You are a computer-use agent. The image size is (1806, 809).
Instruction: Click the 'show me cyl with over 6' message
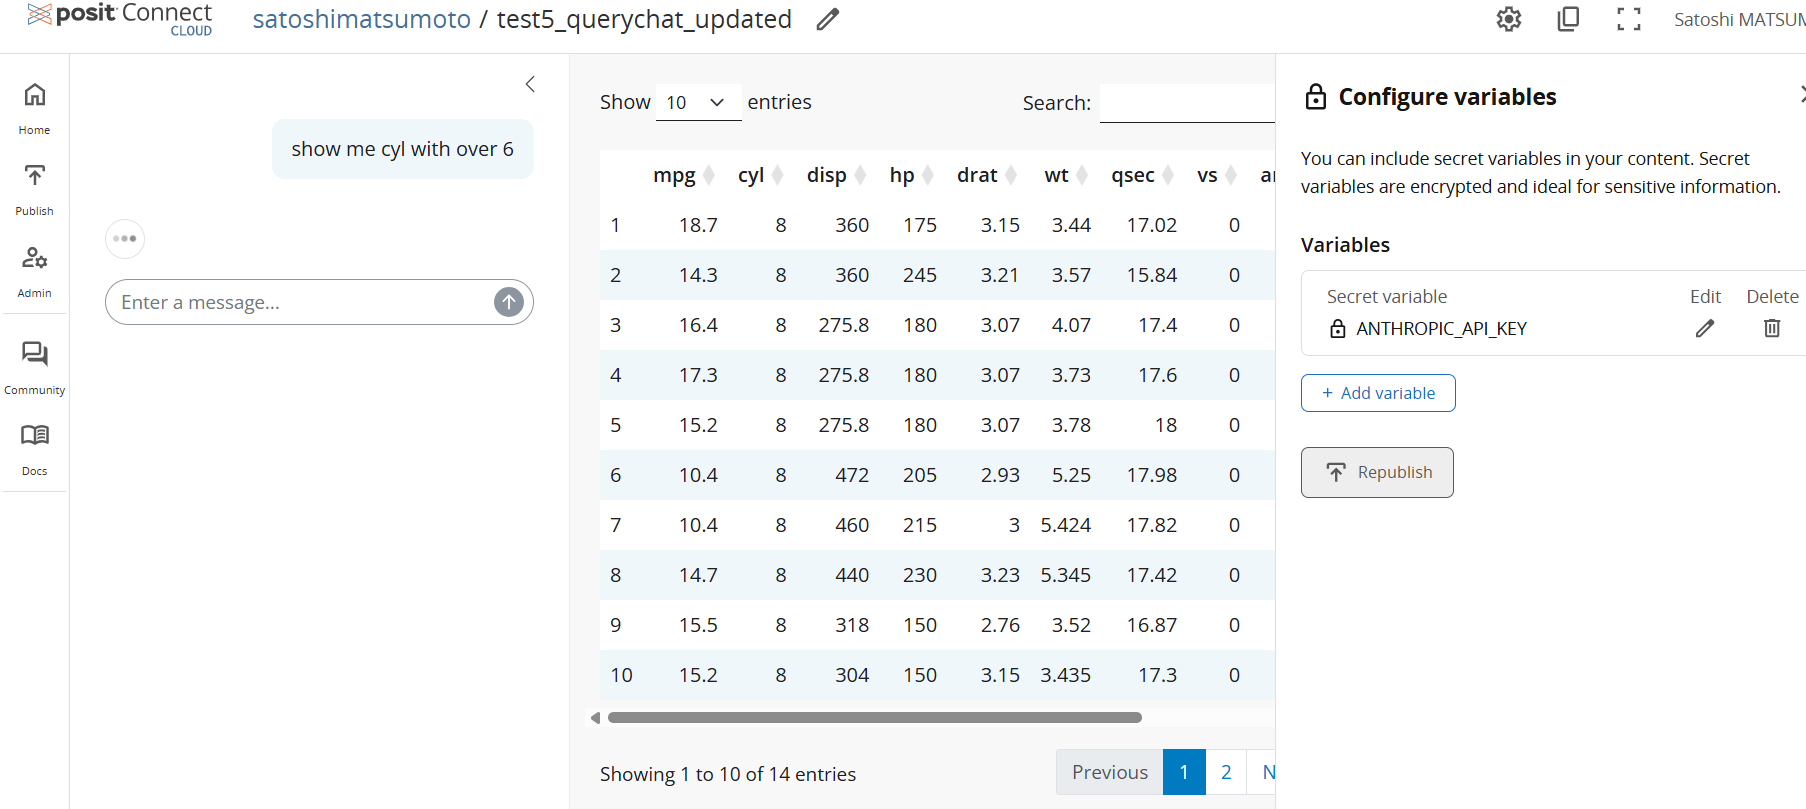[x=402, y=149]
